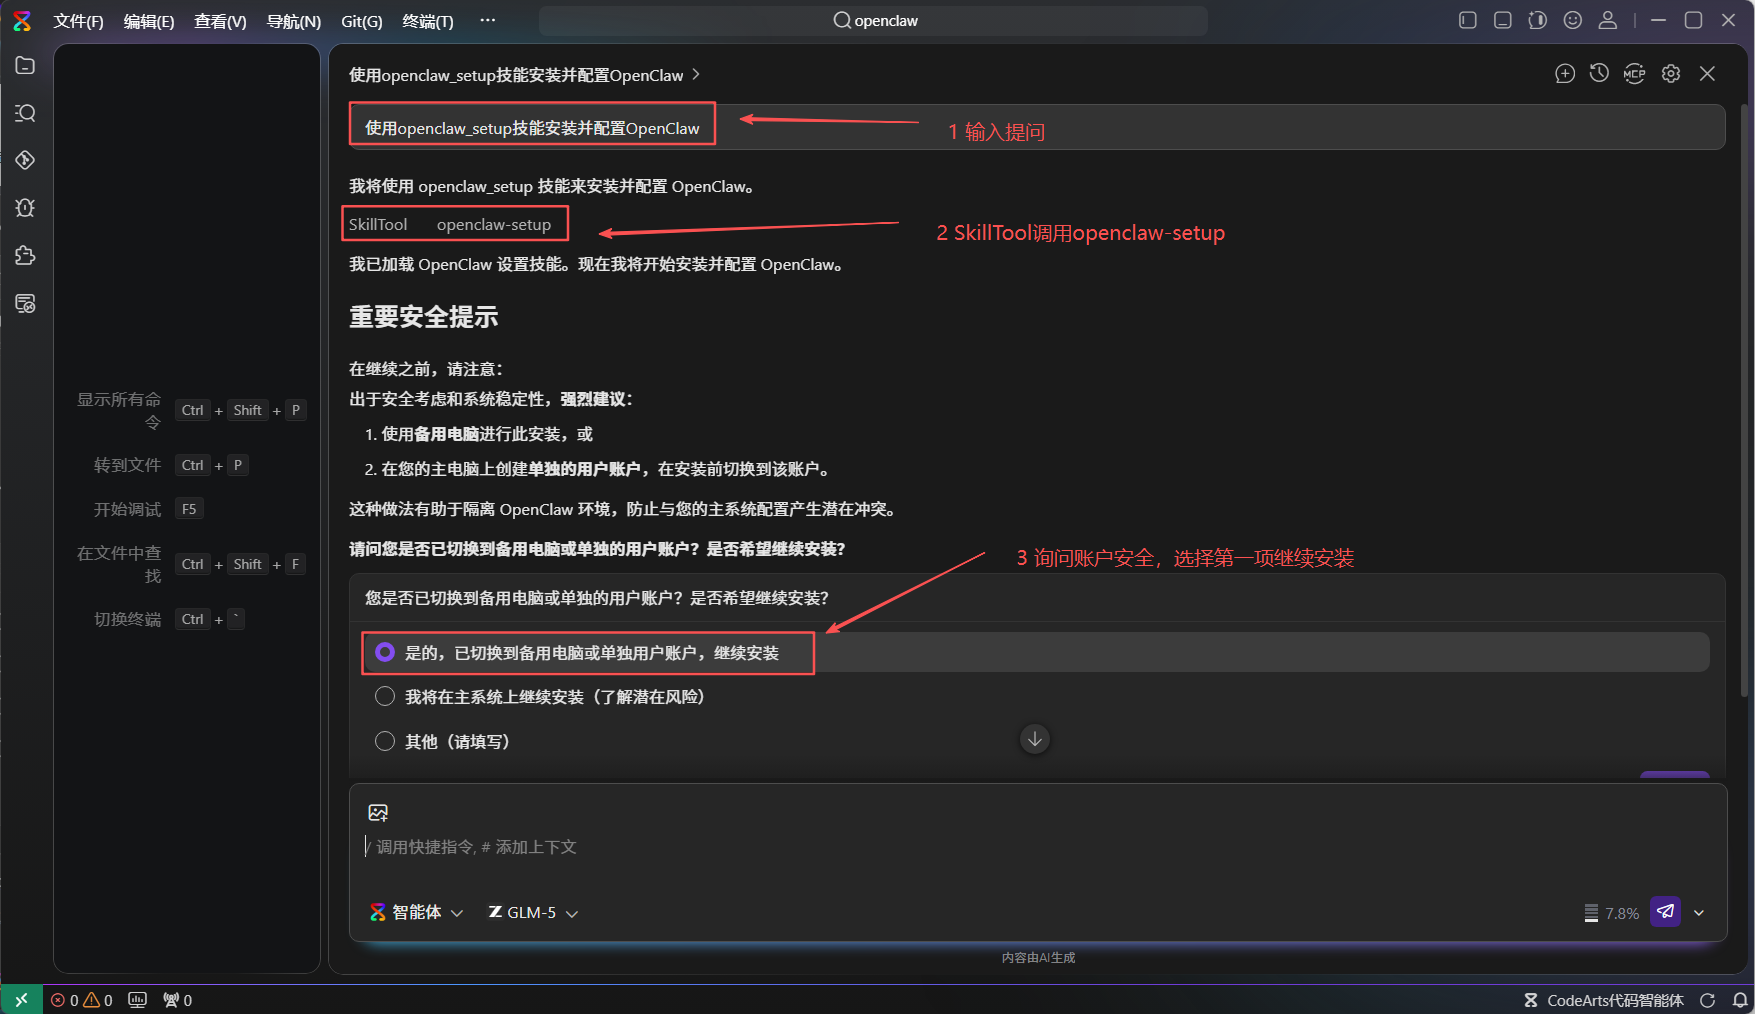Image resolution: width=1755 pixels, height=1014 pixels.
Task: Open the Debug panel bug icon
Action: 25,208
